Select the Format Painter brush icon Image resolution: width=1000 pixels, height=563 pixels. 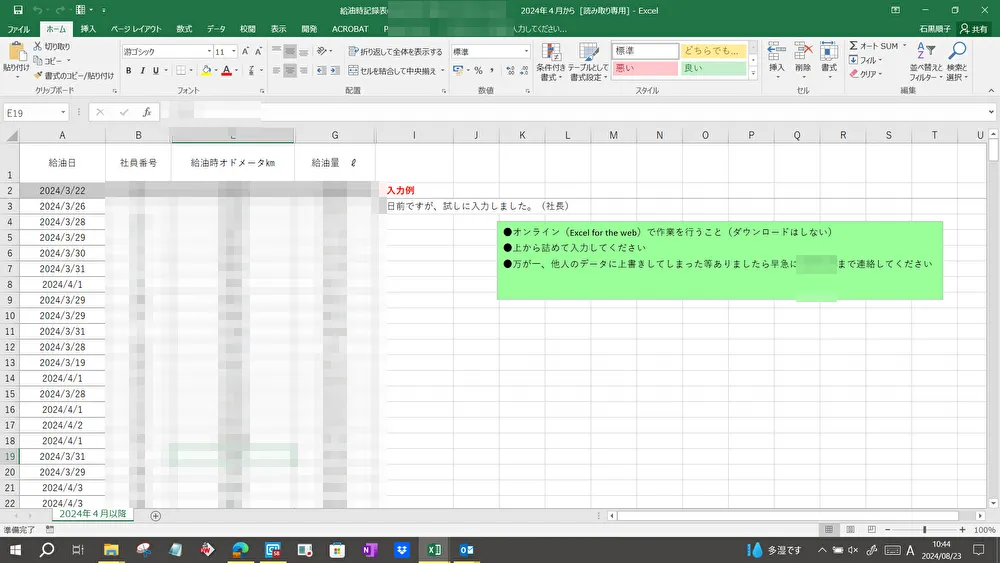click(38, 75)
